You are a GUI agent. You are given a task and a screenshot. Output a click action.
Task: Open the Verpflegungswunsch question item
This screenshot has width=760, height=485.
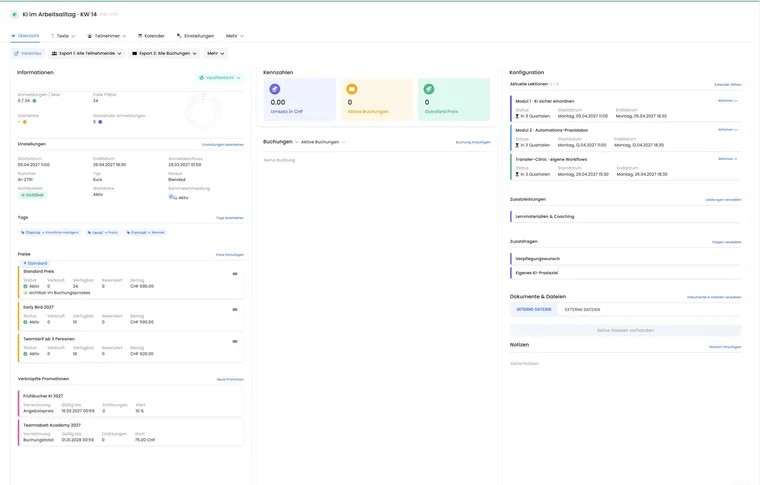pyautogui.click(x=626, y=259)
